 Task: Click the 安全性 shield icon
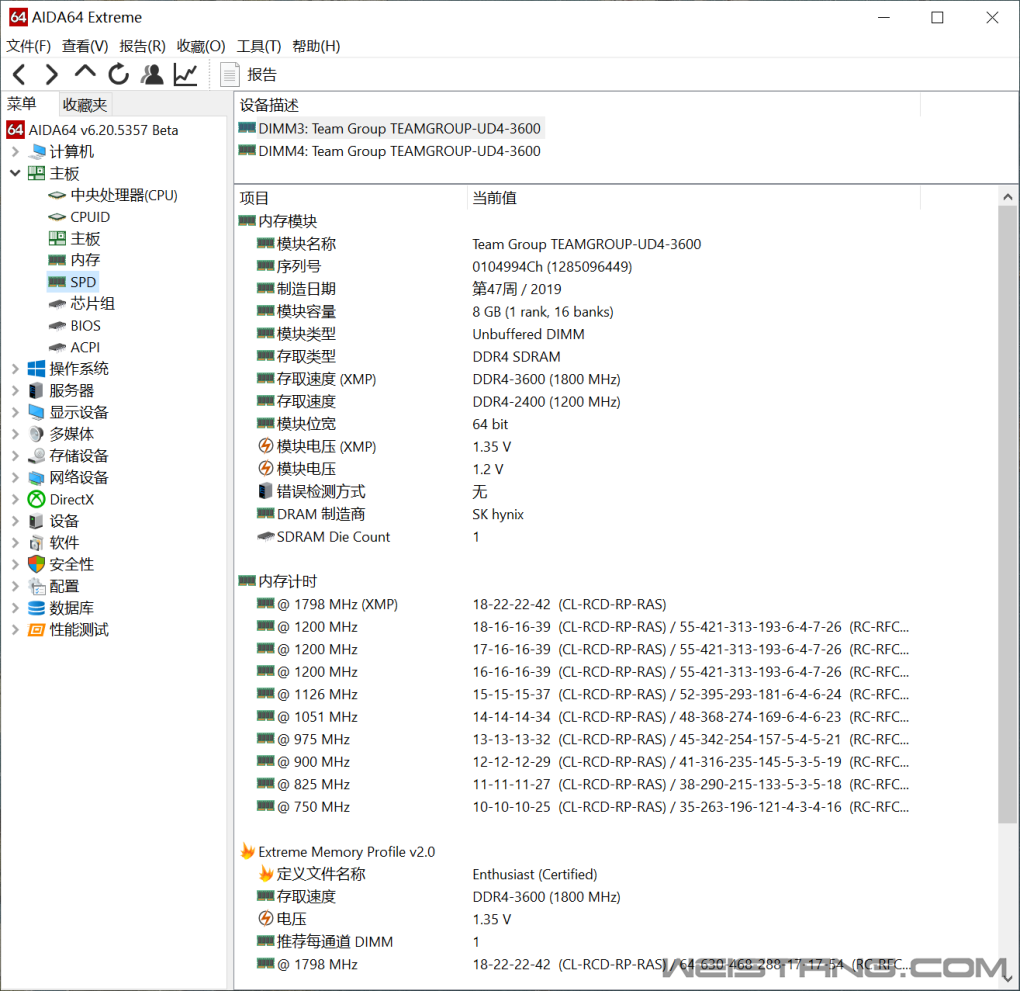[x=36, y=564]
